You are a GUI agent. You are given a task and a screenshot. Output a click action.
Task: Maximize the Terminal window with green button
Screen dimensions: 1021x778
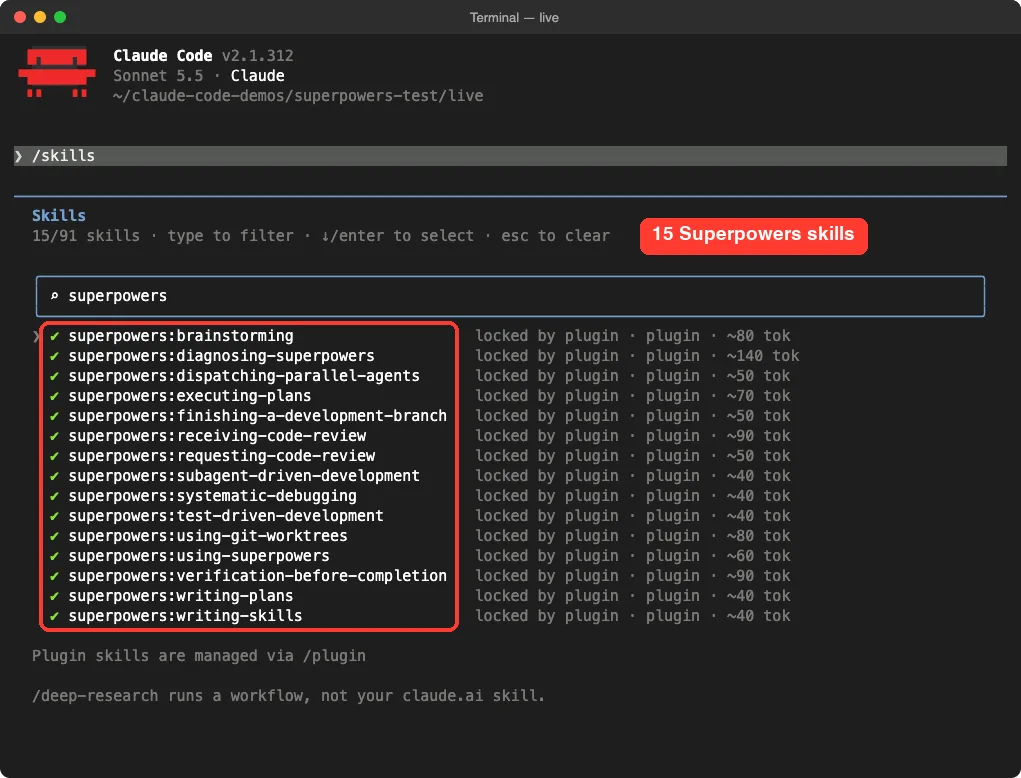click(x=60, y=17)
